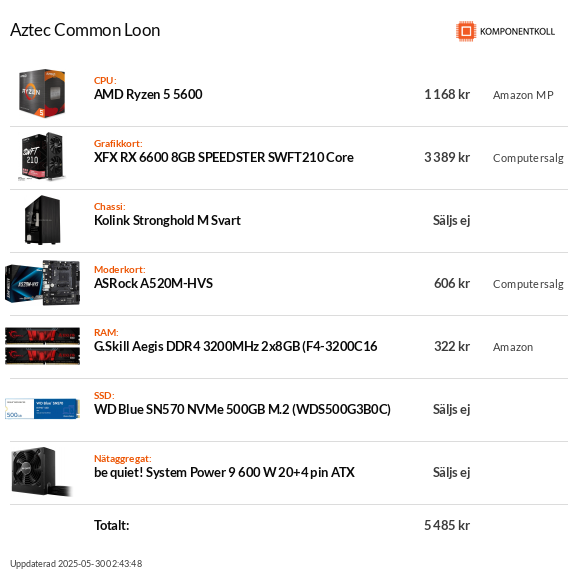The width and height of the screenshot is (577, 577).
Task: Click the KOMPONENTKOLL site name text
Action: [x=517, y=32]
